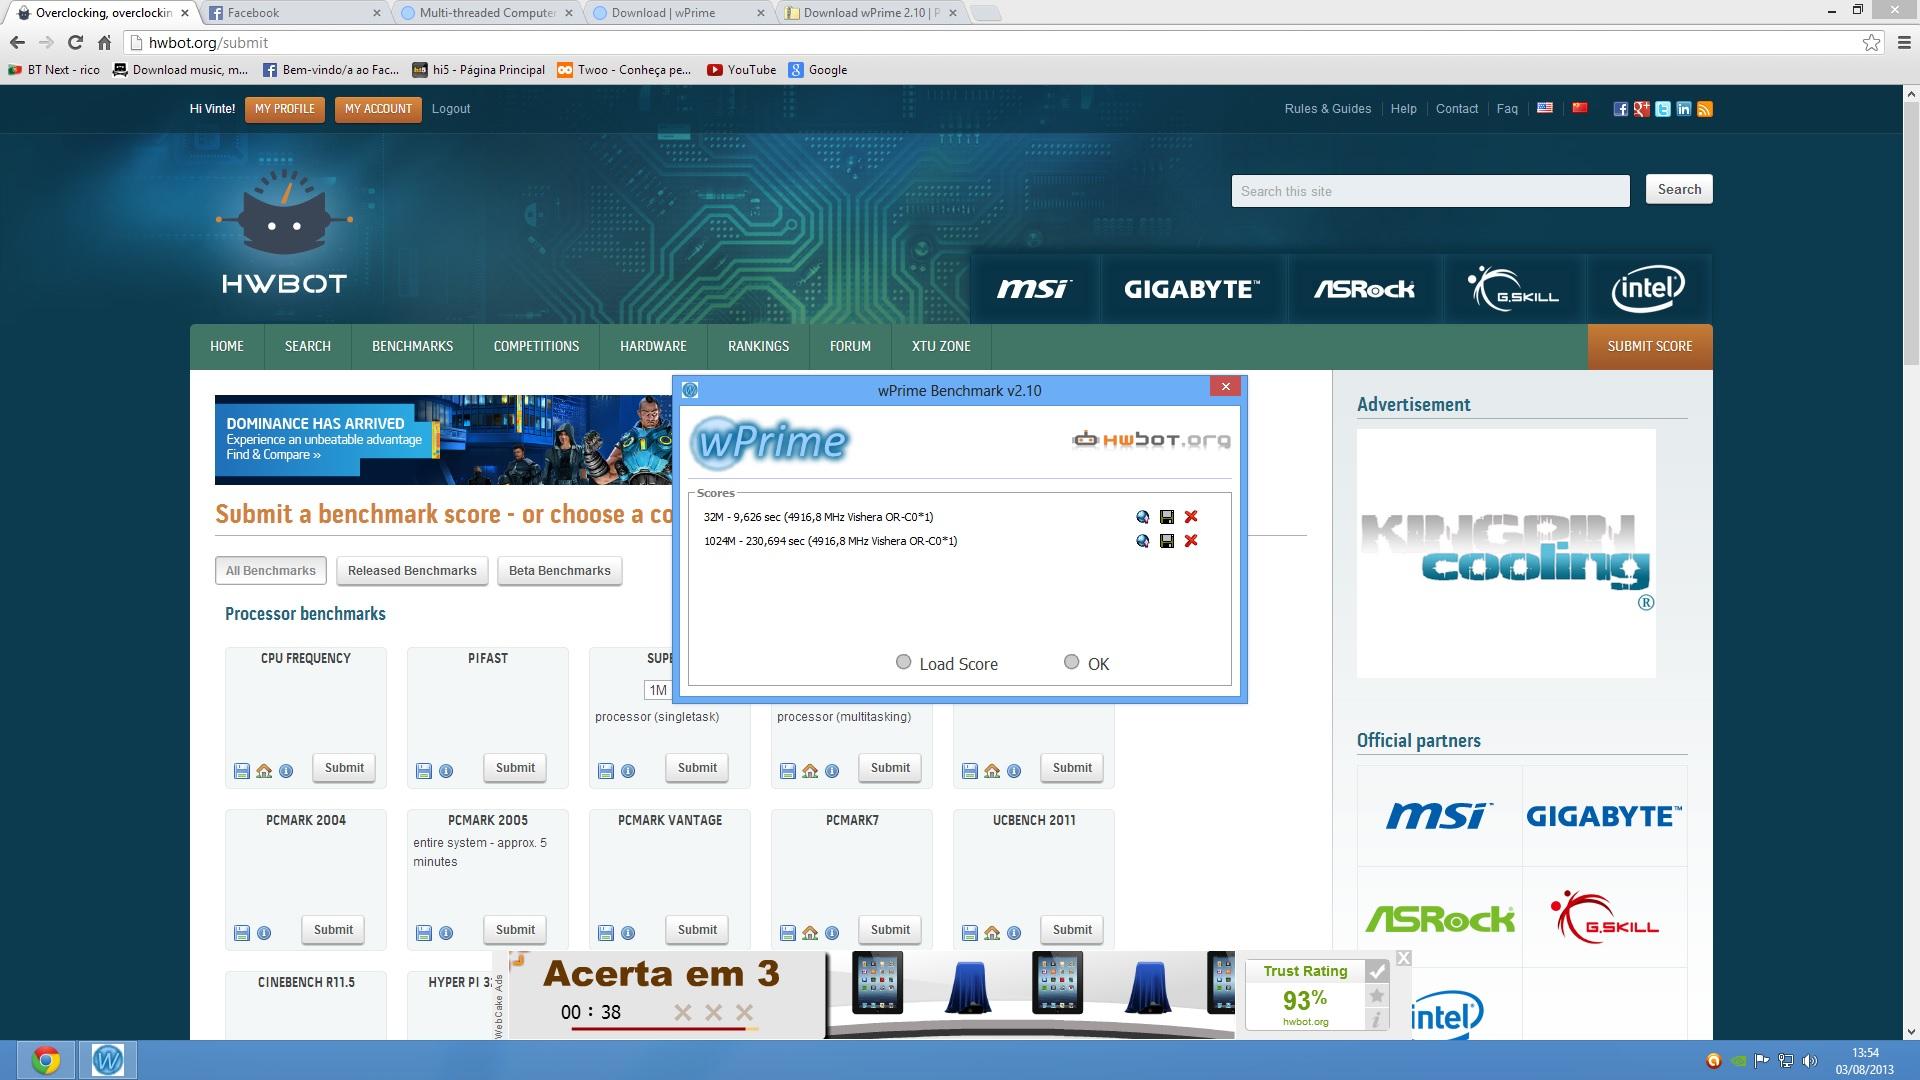
Task: Click the site Search button
Action: (1679, 189)
